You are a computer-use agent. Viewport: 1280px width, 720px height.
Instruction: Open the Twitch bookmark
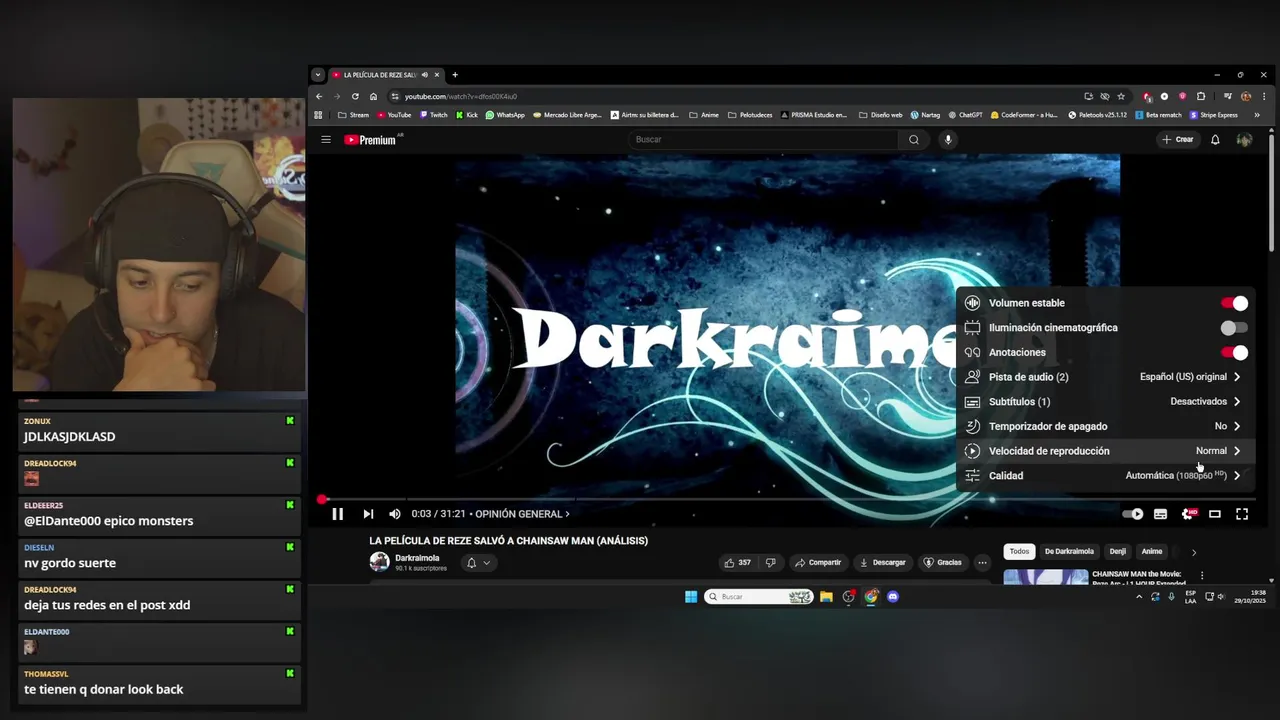pos(434,115)
